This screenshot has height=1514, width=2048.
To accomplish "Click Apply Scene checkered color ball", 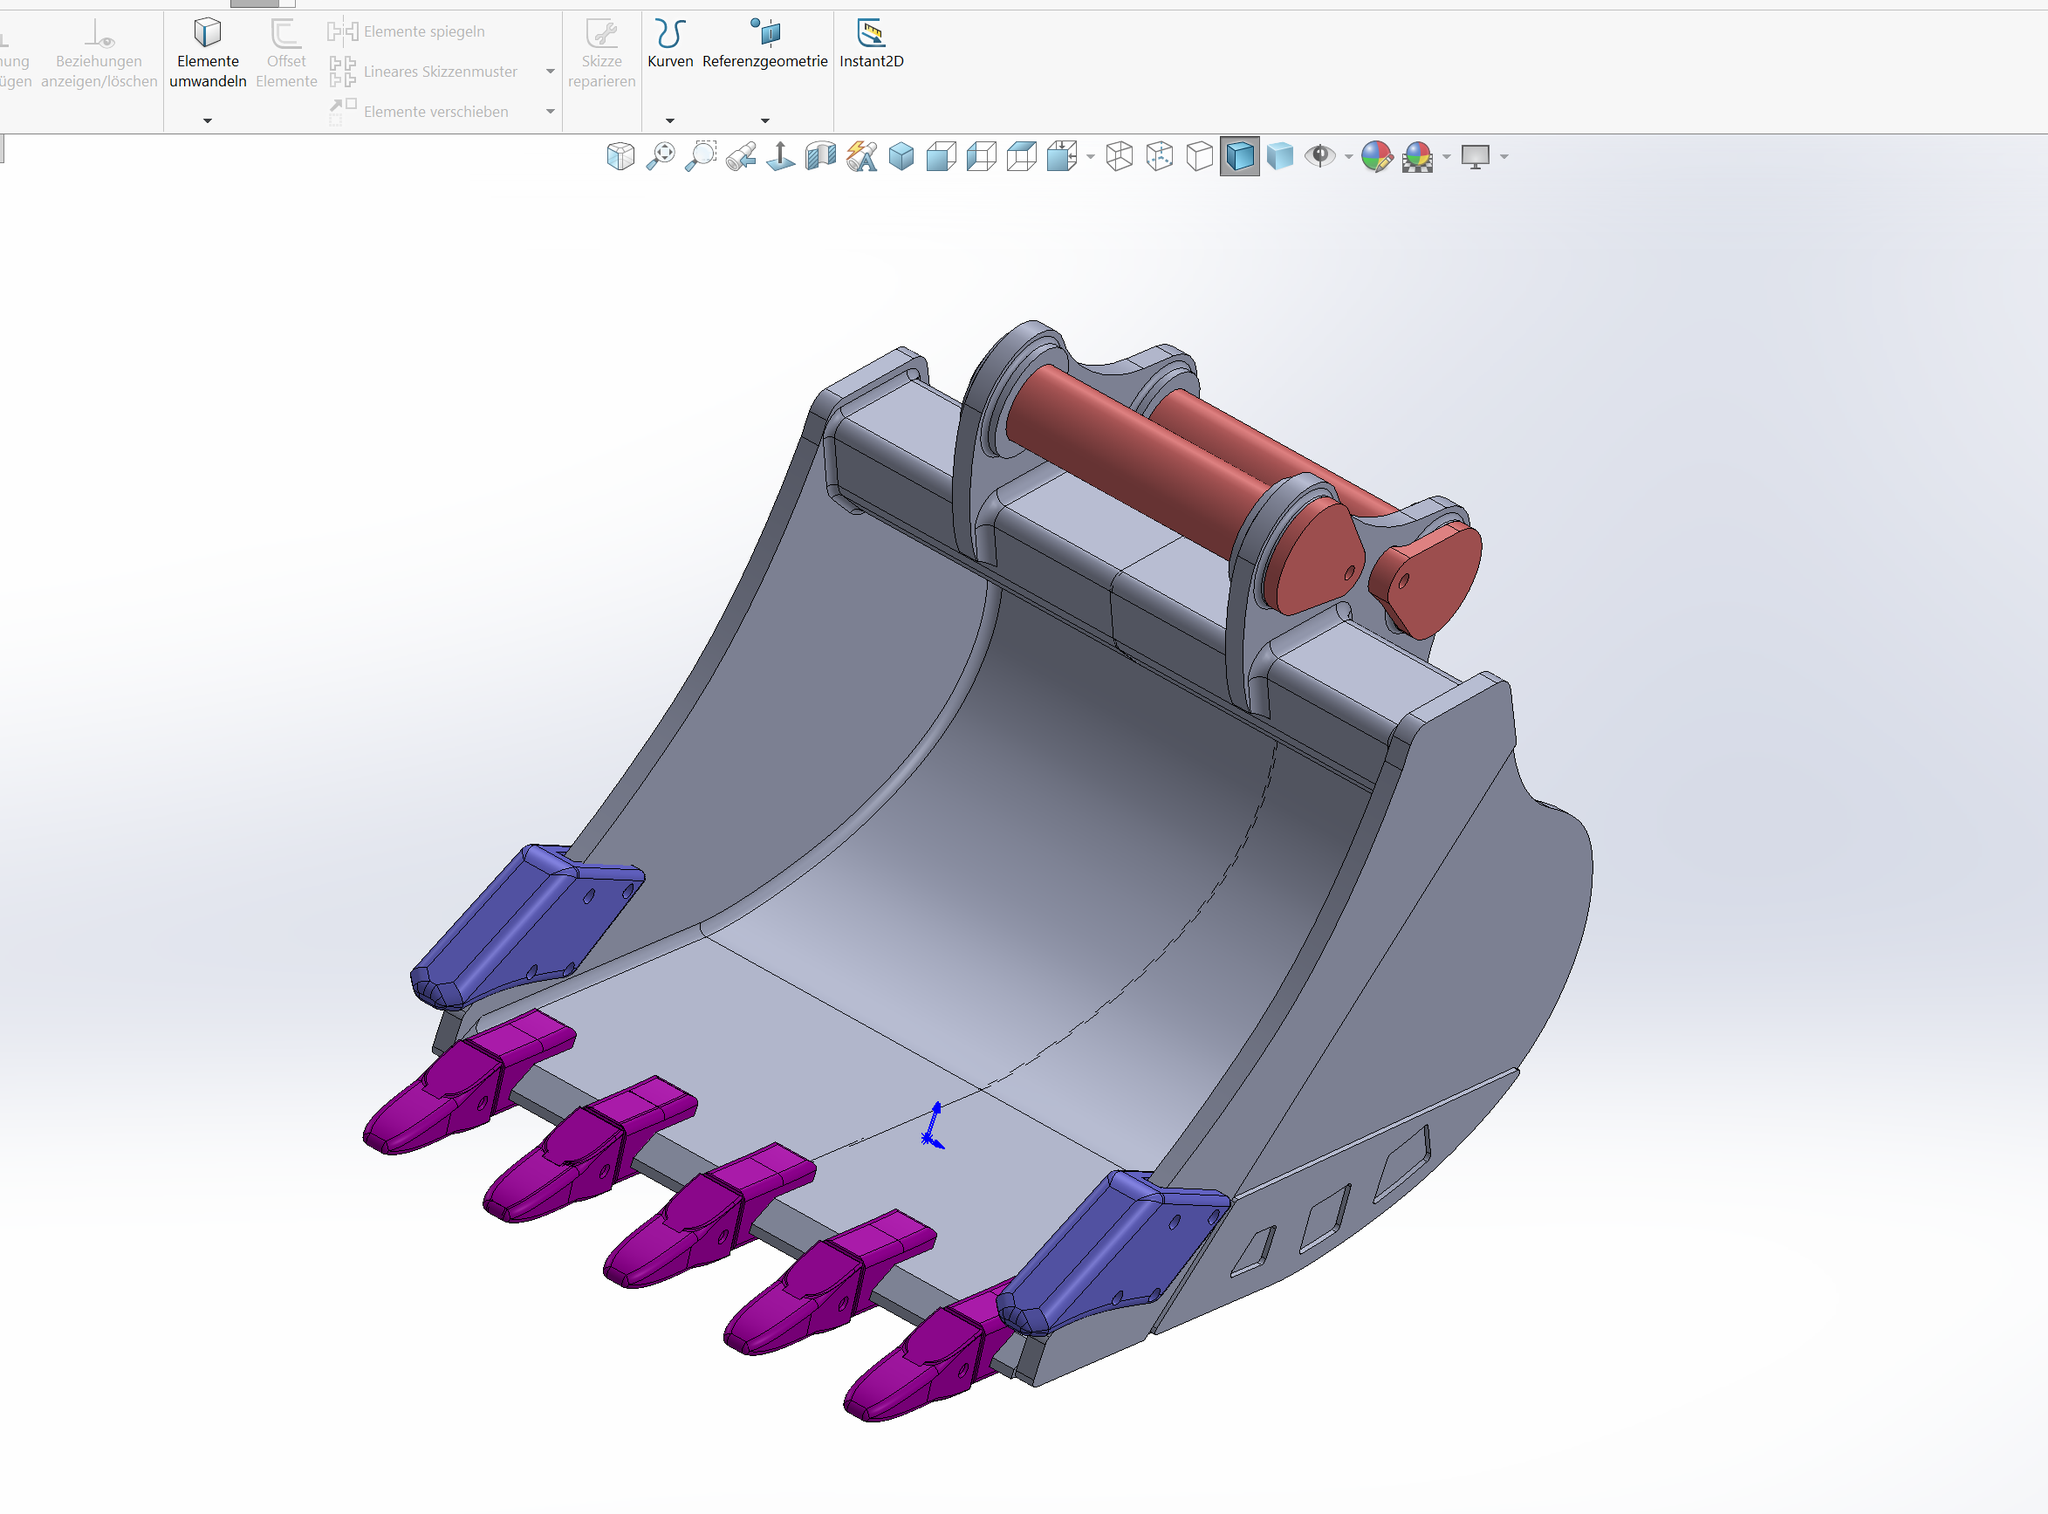I will click(x=1417, y=156).
